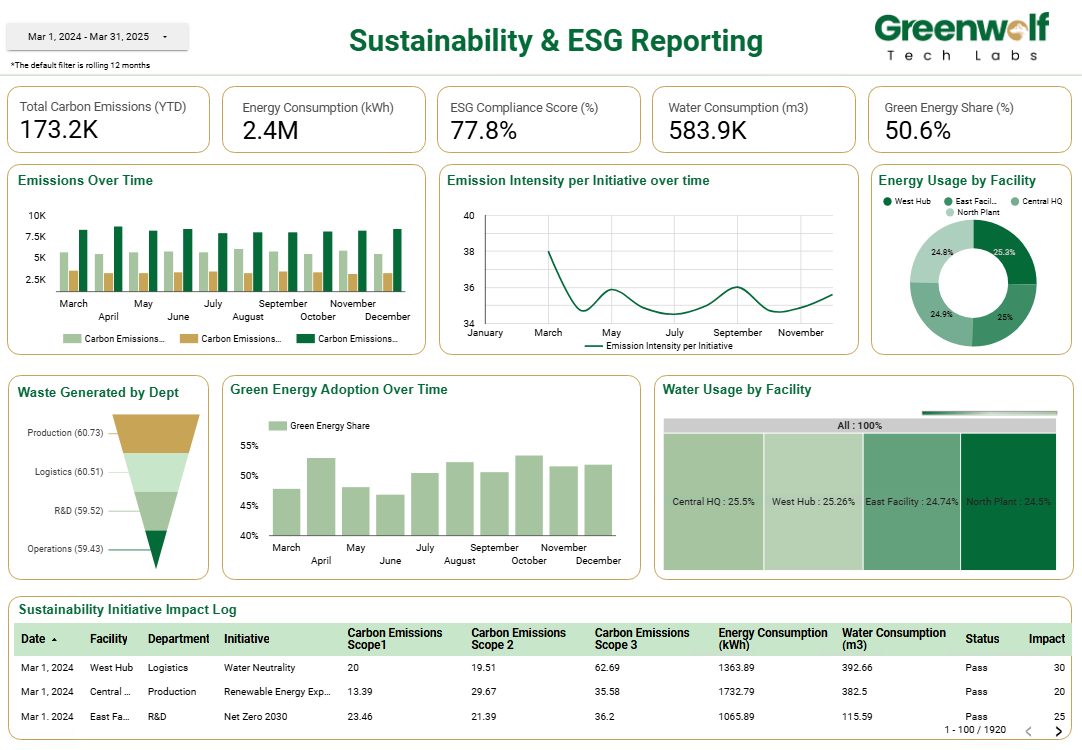Click the Production funnel segment
Viewport: 1082px width, 750px height.
pyautogui.click(x=156, y=433)
